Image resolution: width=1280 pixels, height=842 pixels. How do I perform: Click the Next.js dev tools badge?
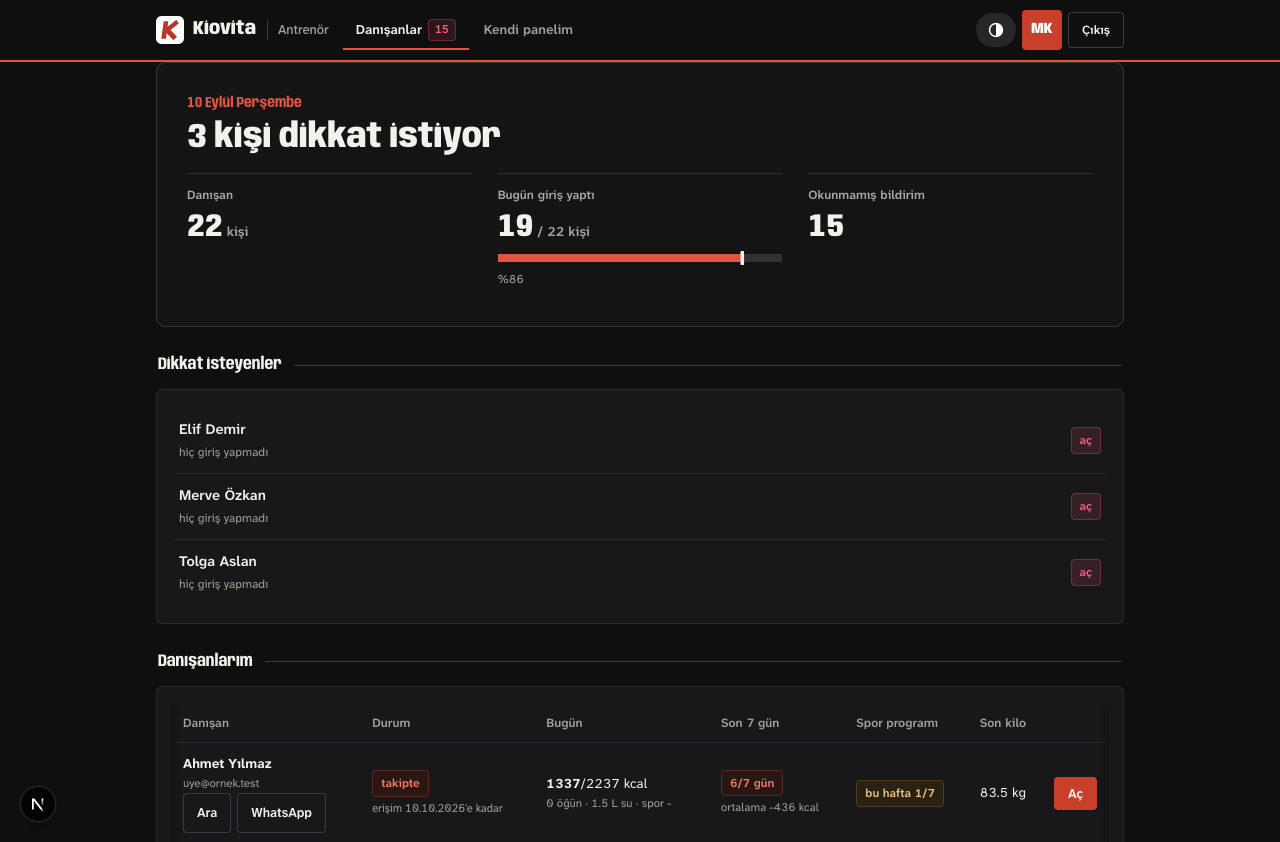pos(38,804)
